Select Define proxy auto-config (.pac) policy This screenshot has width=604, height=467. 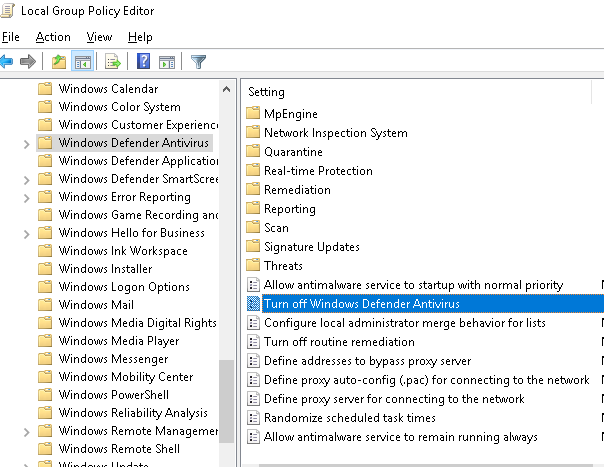(x=426, y=380)
